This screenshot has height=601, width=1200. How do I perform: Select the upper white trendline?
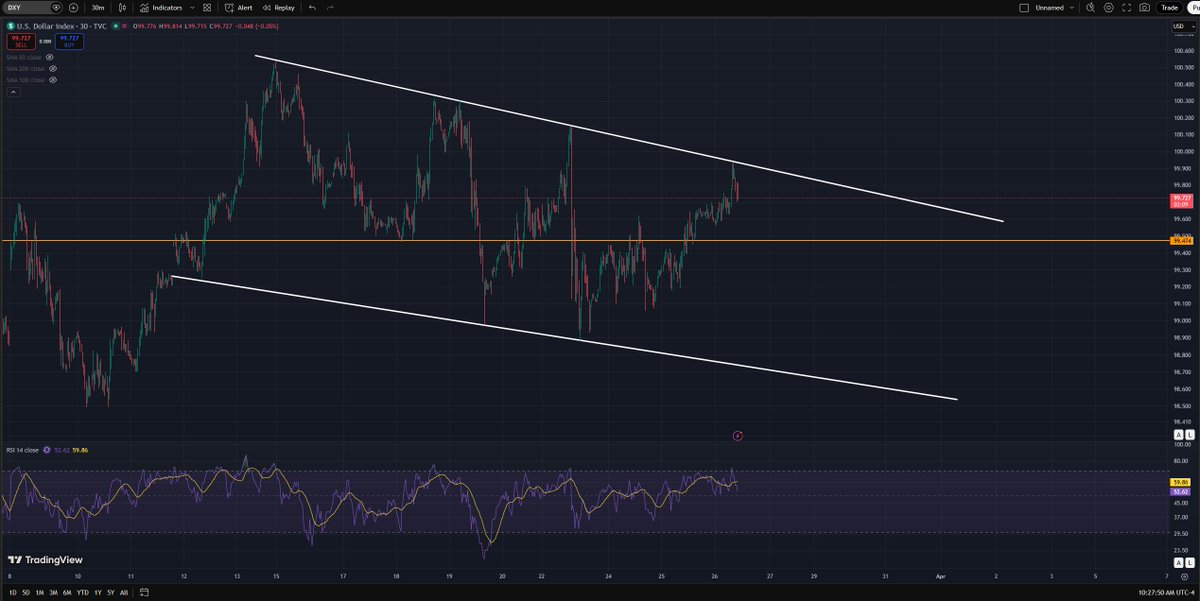(x=628, y=138)
